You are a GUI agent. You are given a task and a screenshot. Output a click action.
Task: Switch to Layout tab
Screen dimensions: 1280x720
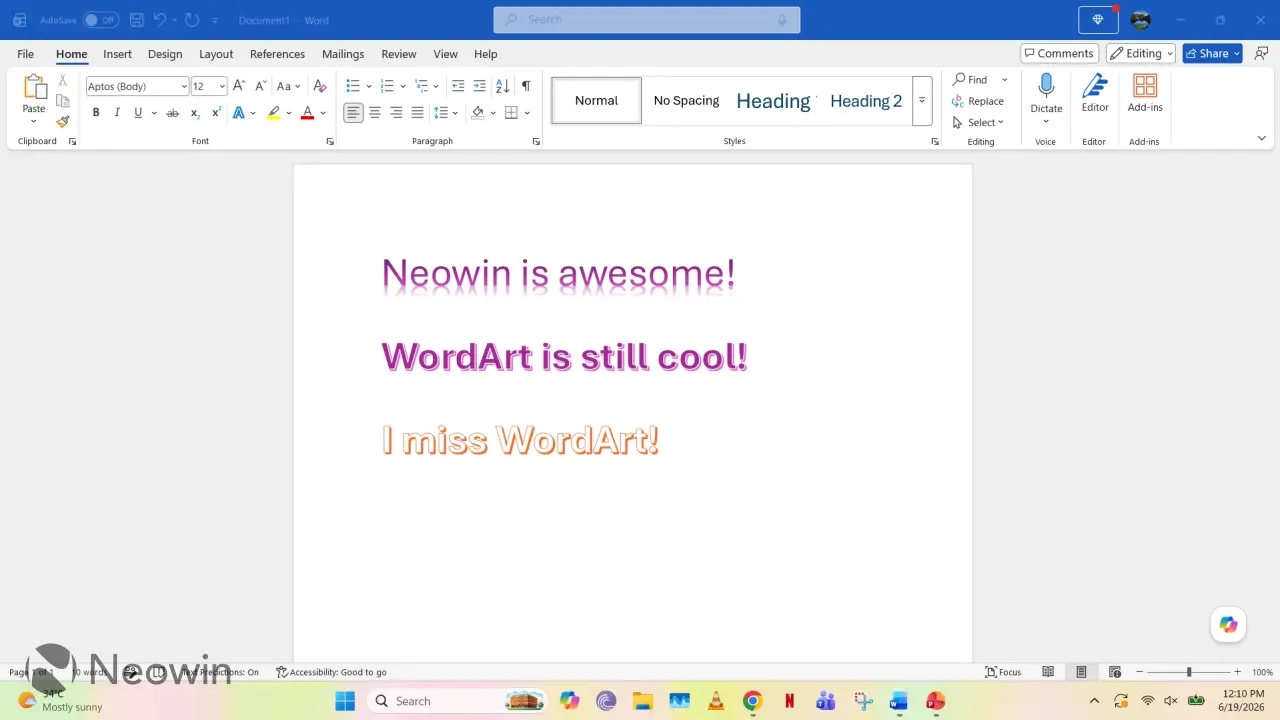pyautogui.click(x=216, y=54)
